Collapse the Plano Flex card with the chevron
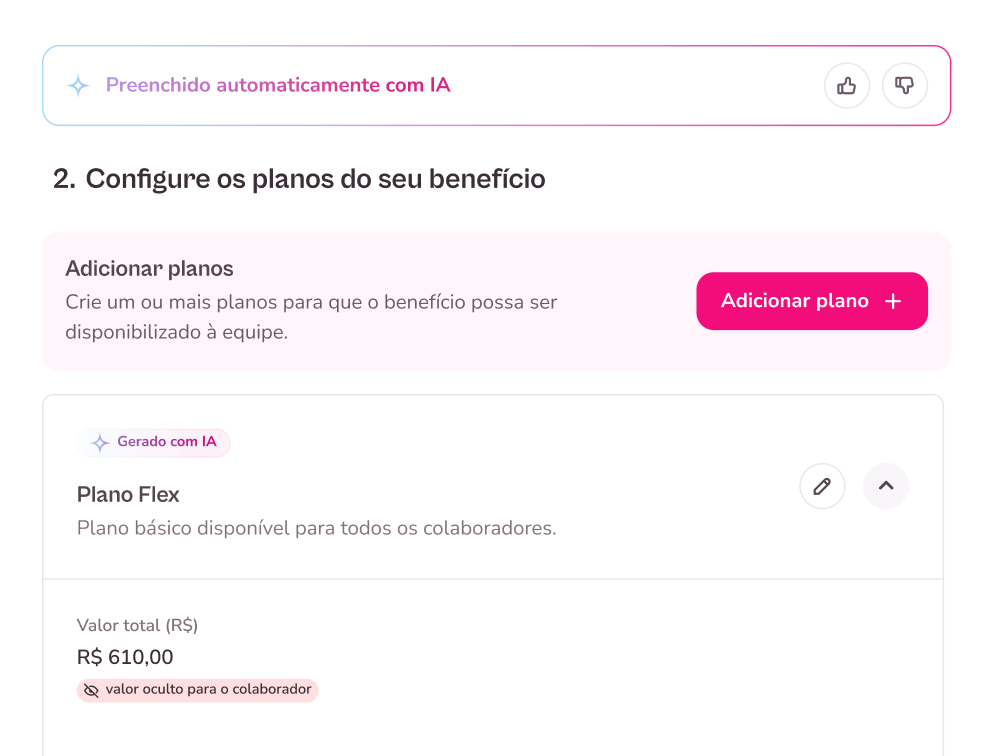This screenshot has width=993, height=756. tap(885, 486)
